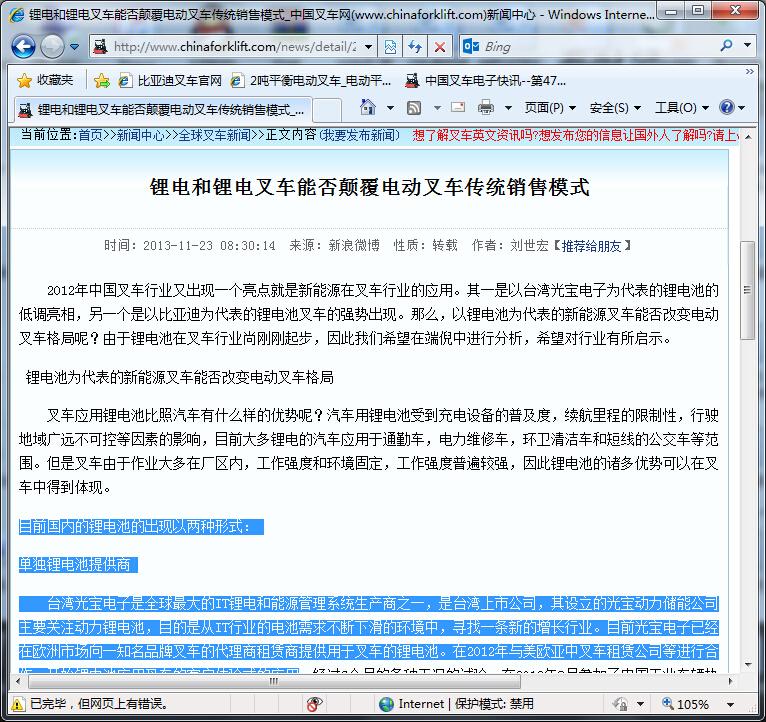Click the vertical scrollbar thumb

pos(747,290)
